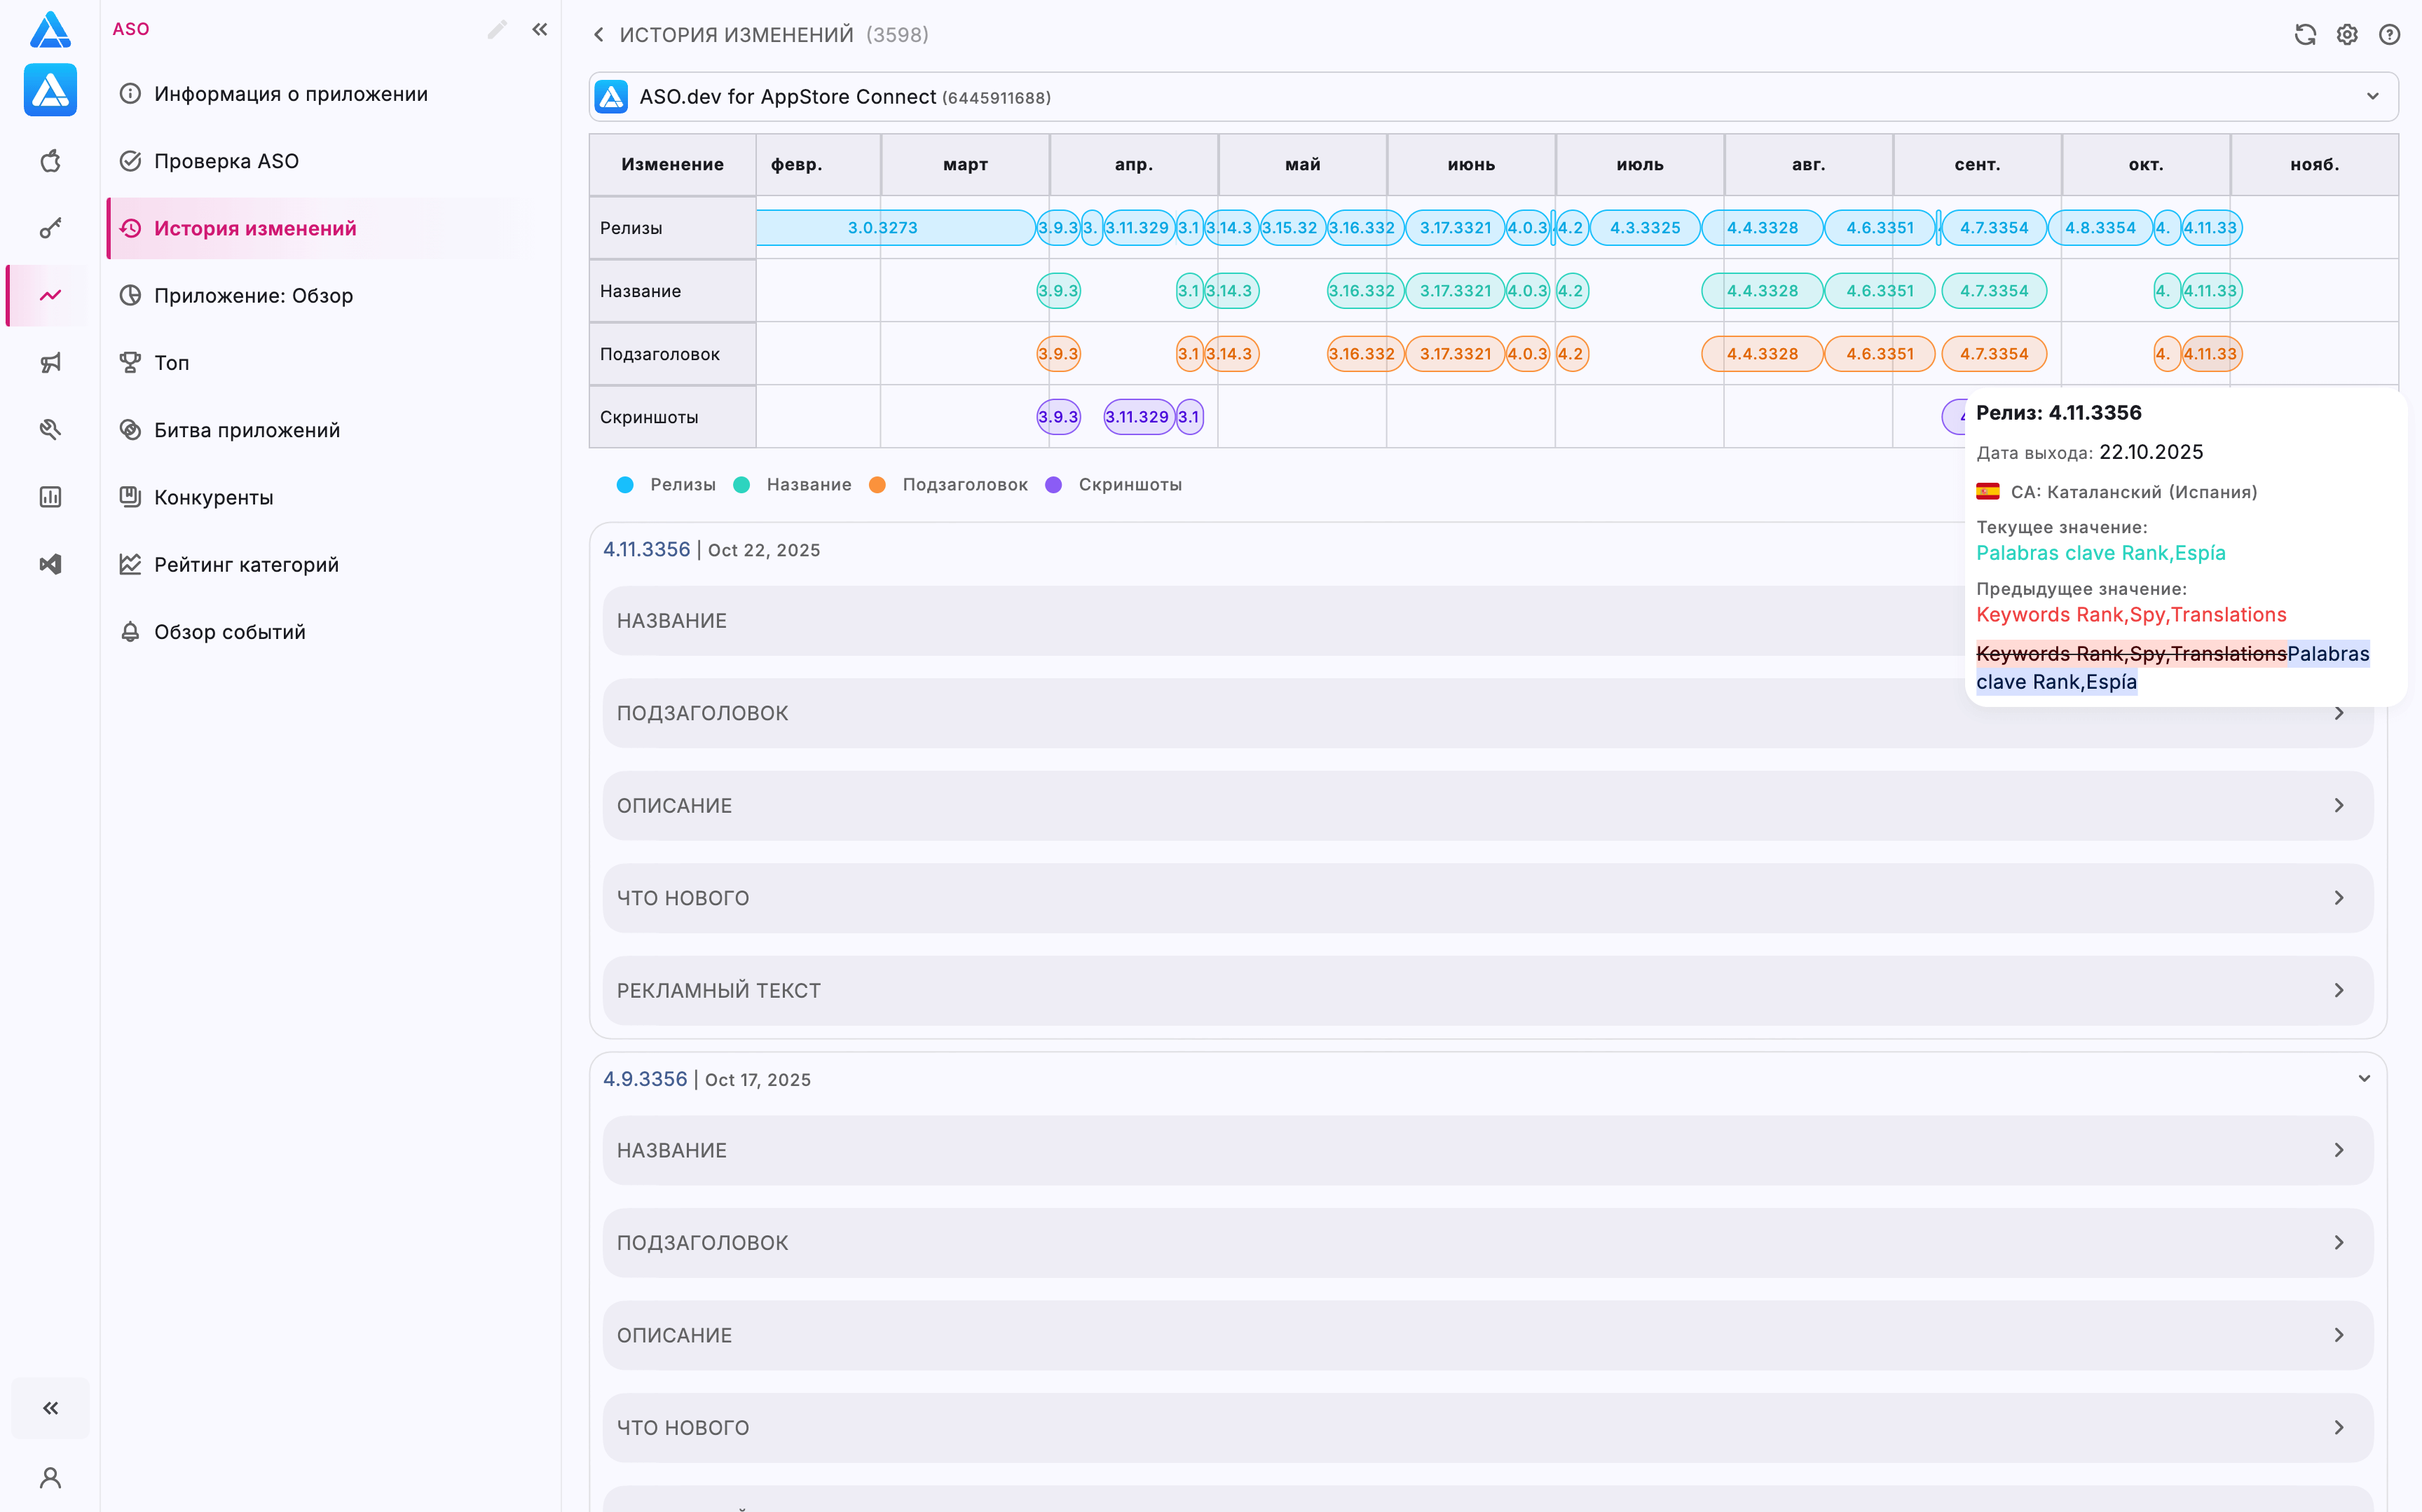Open Проверка ASO menu item

(x=226, y=161)
